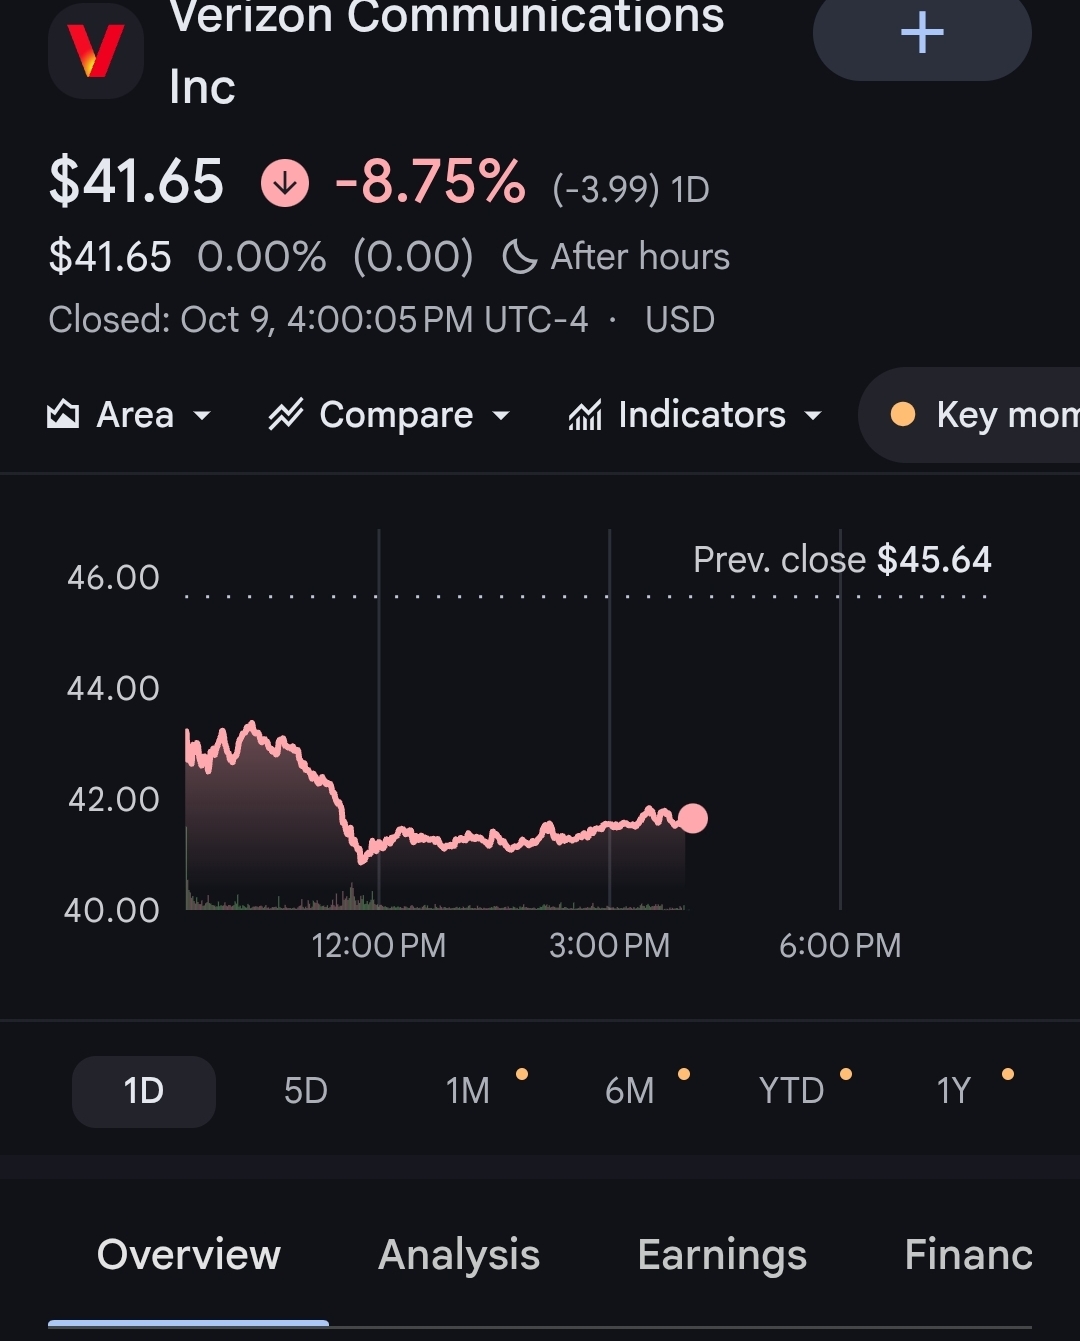Select the 1M range button
1080x1341 pixels.
point(468,1091)
